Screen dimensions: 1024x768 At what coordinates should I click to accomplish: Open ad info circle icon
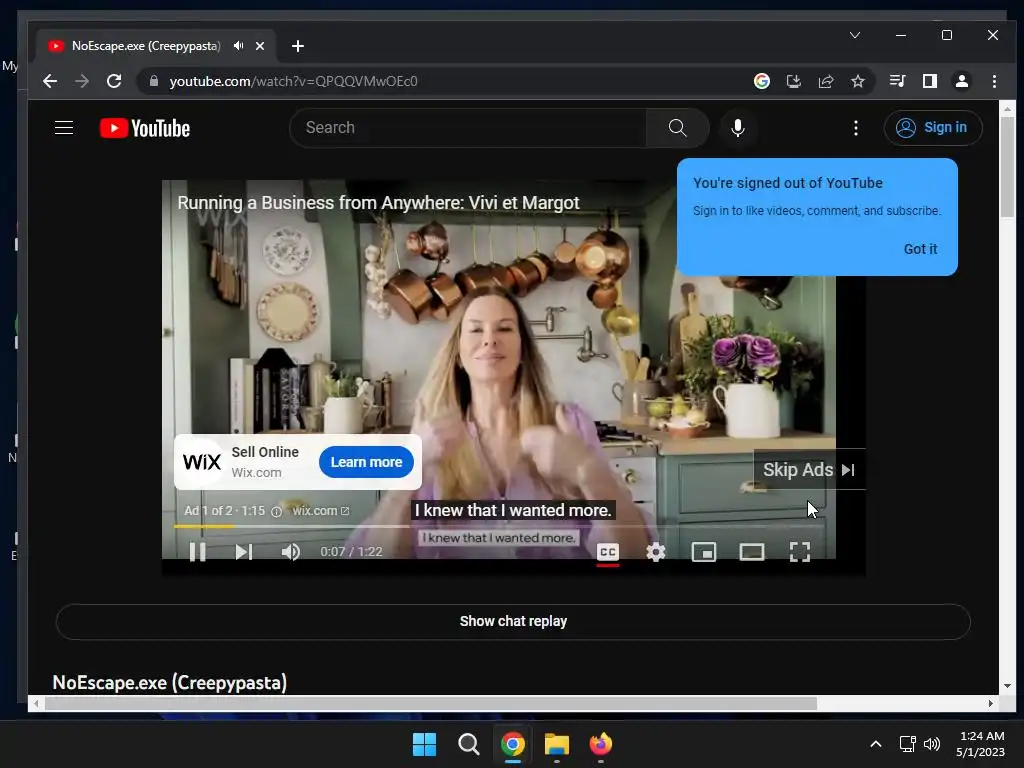coord(276,511)
